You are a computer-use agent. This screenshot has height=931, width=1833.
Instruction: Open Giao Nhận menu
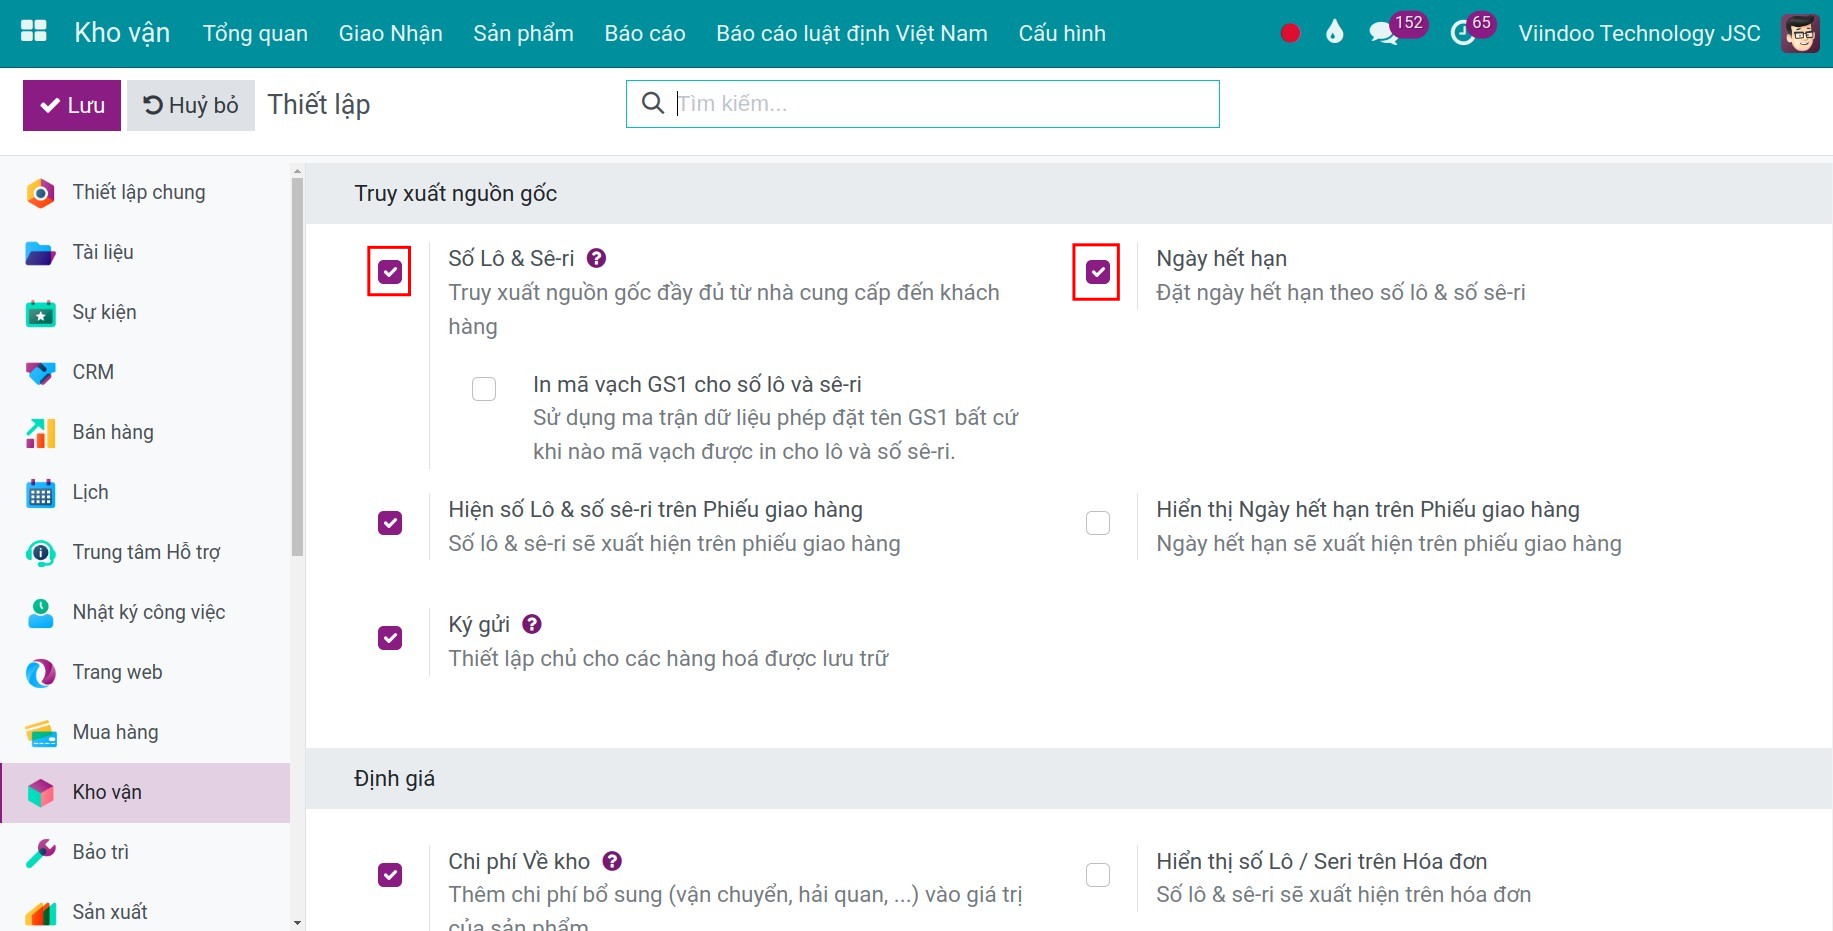click(390, 33)
